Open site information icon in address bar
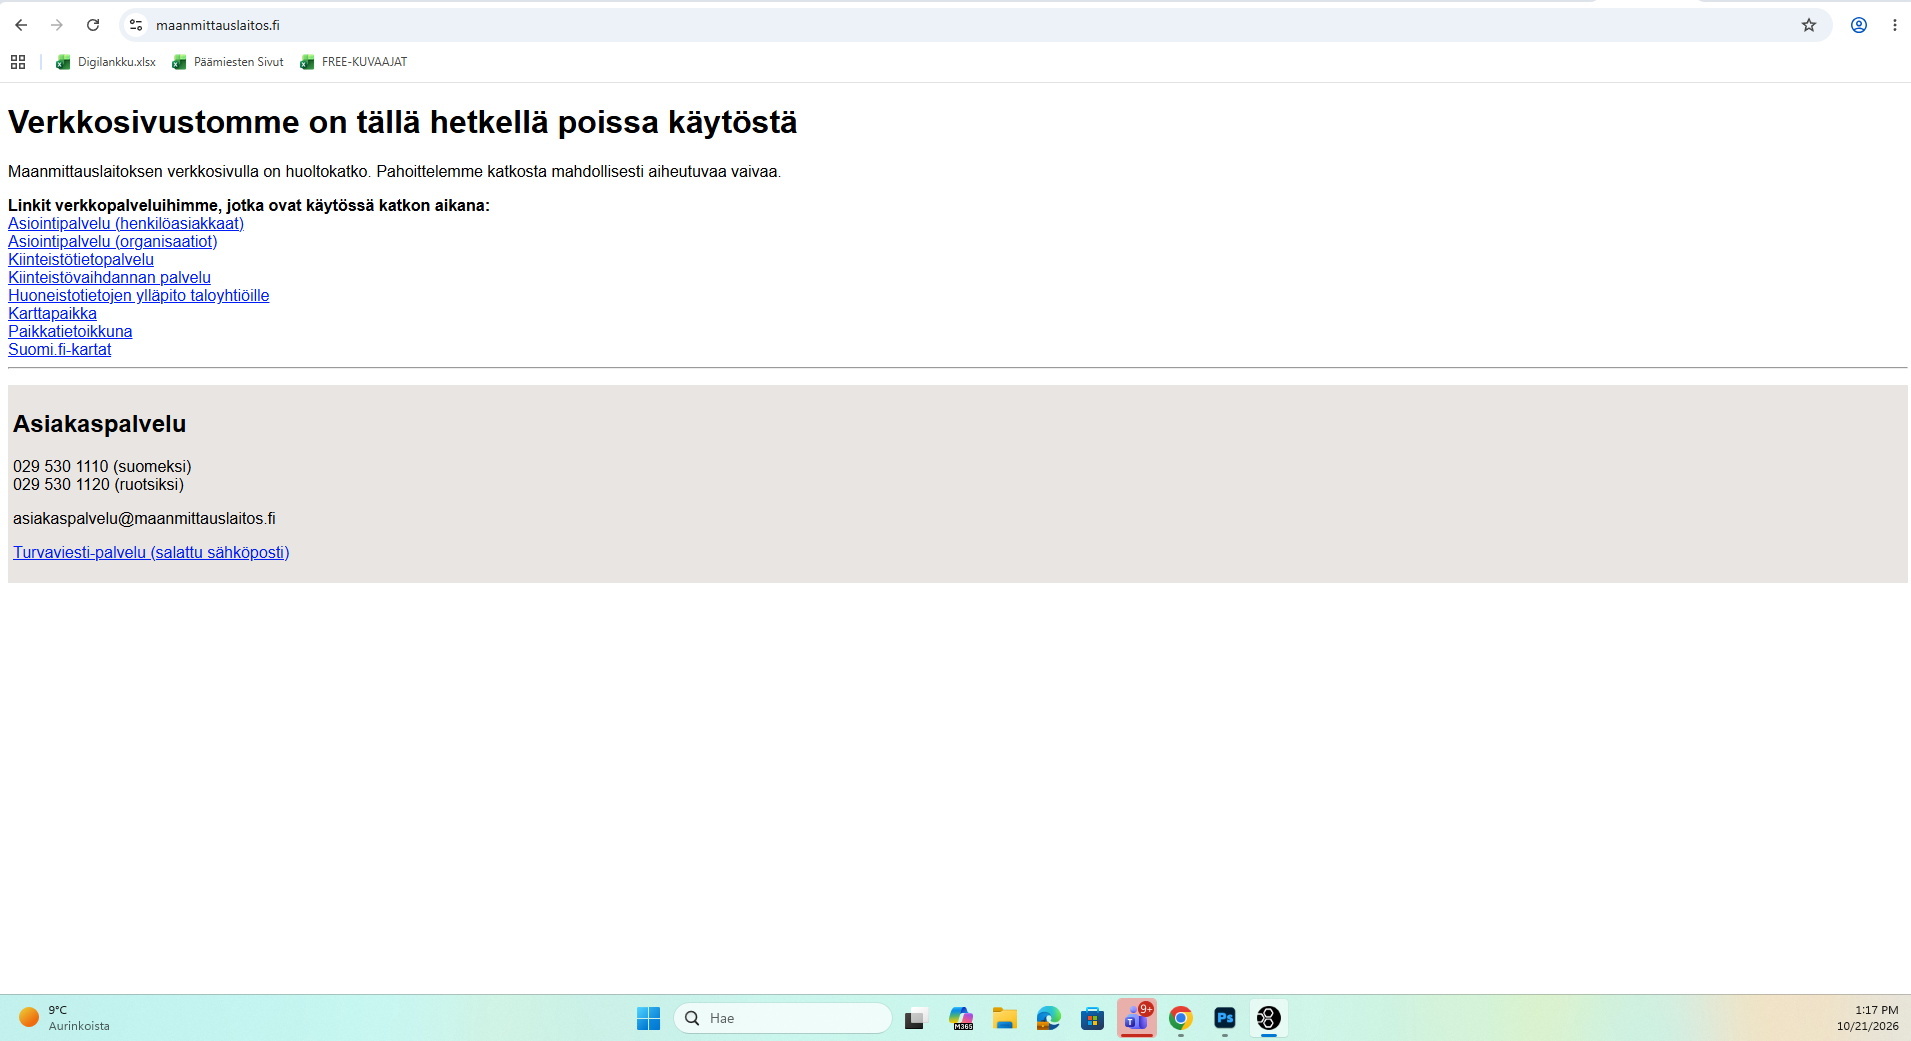The image size is (1911, 1041). click(x=136, y=25)
